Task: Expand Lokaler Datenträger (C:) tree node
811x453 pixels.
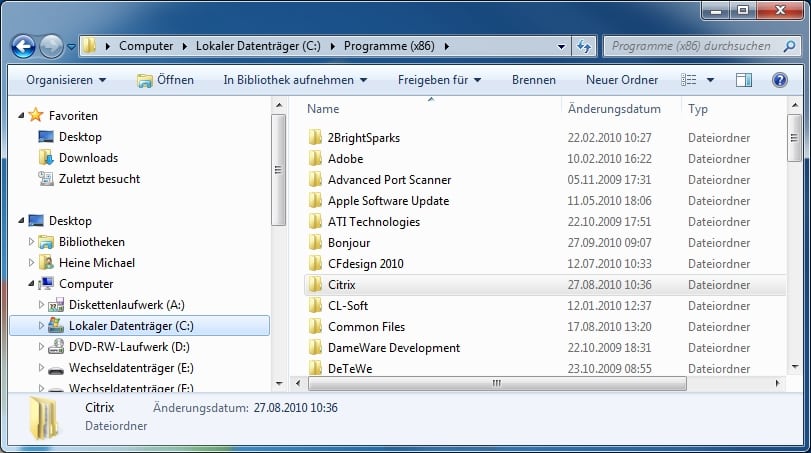Action: pyautogui.click(x=41, y=326)
